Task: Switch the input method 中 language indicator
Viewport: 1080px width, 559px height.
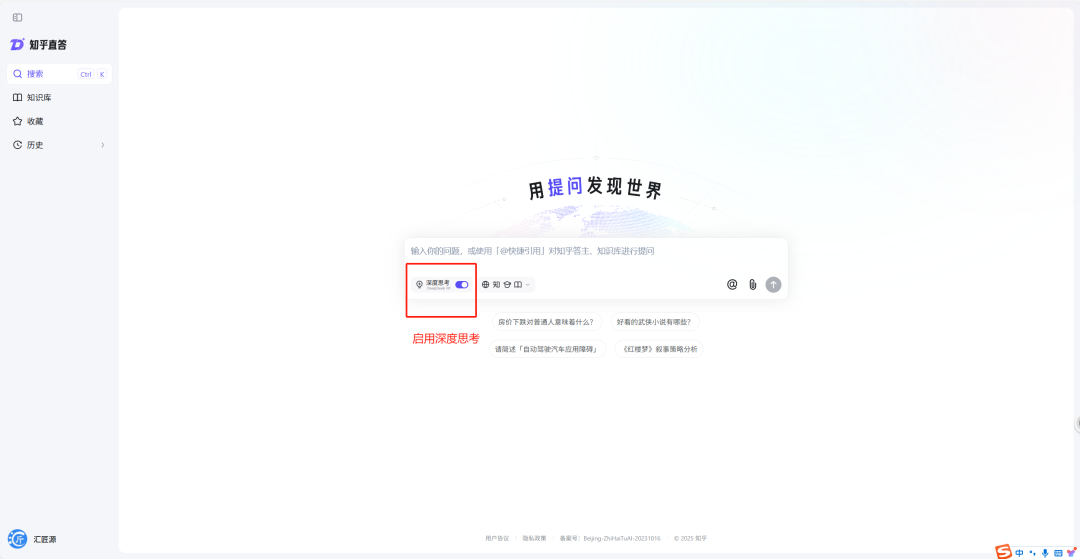Action: point(1019,553)
